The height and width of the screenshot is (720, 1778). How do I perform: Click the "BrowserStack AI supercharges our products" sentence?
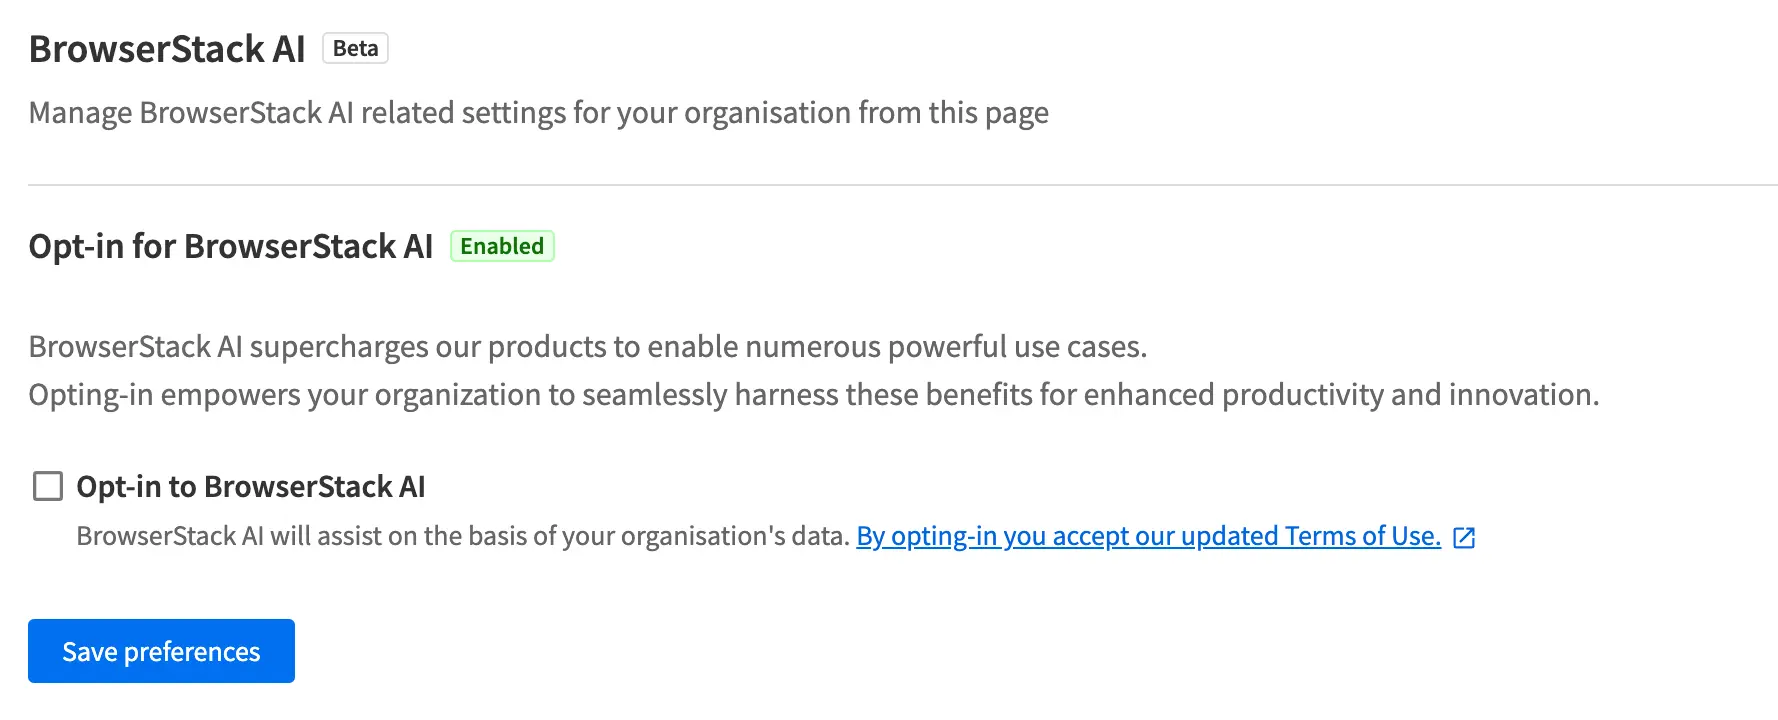pyautogui.click(x=587, y=347)
